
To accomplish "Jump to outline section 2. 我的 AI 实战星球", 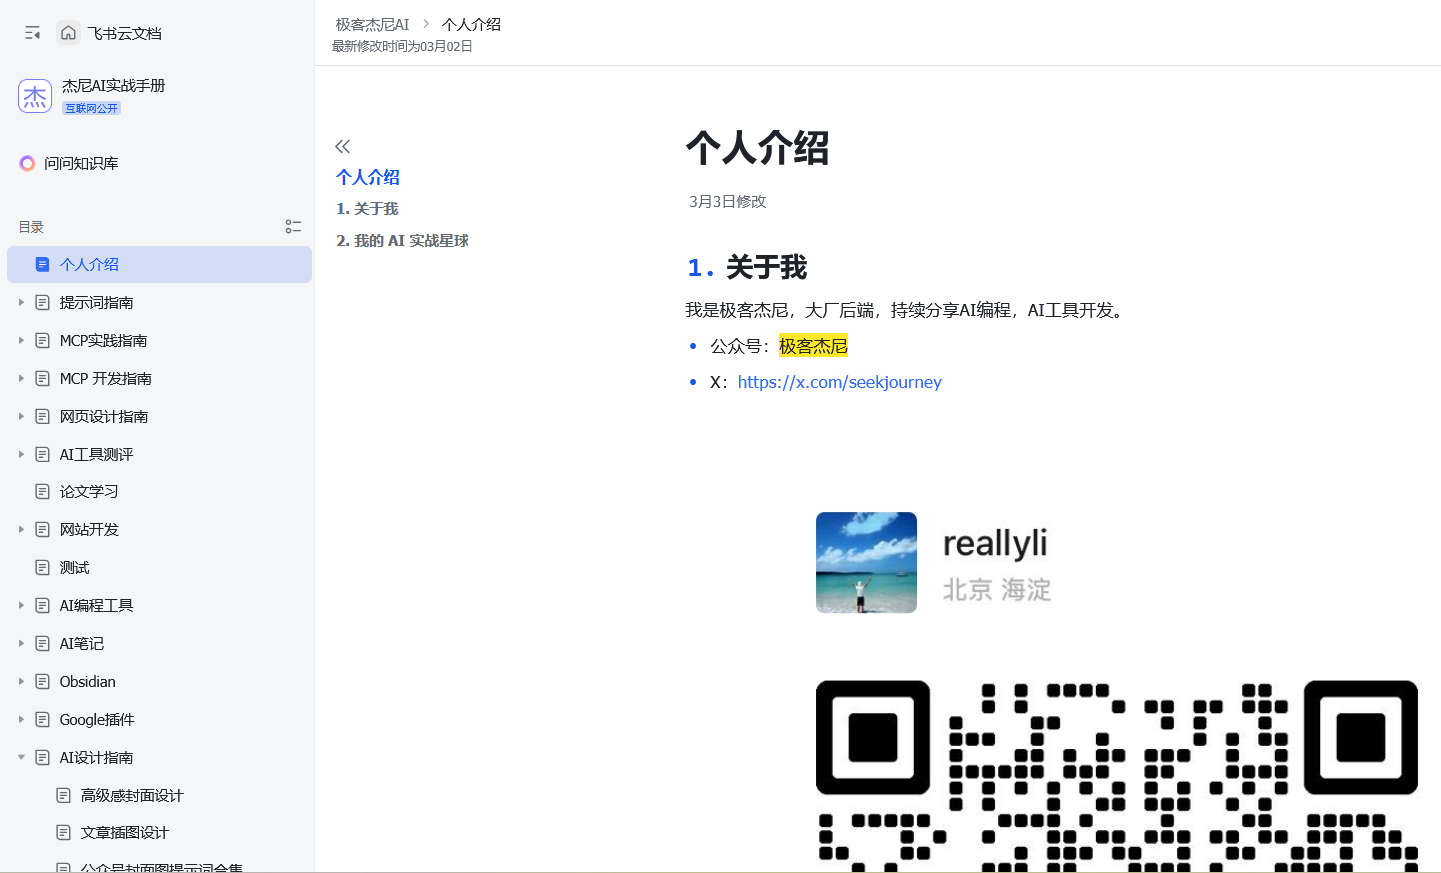I will click(x=402, y=240).
